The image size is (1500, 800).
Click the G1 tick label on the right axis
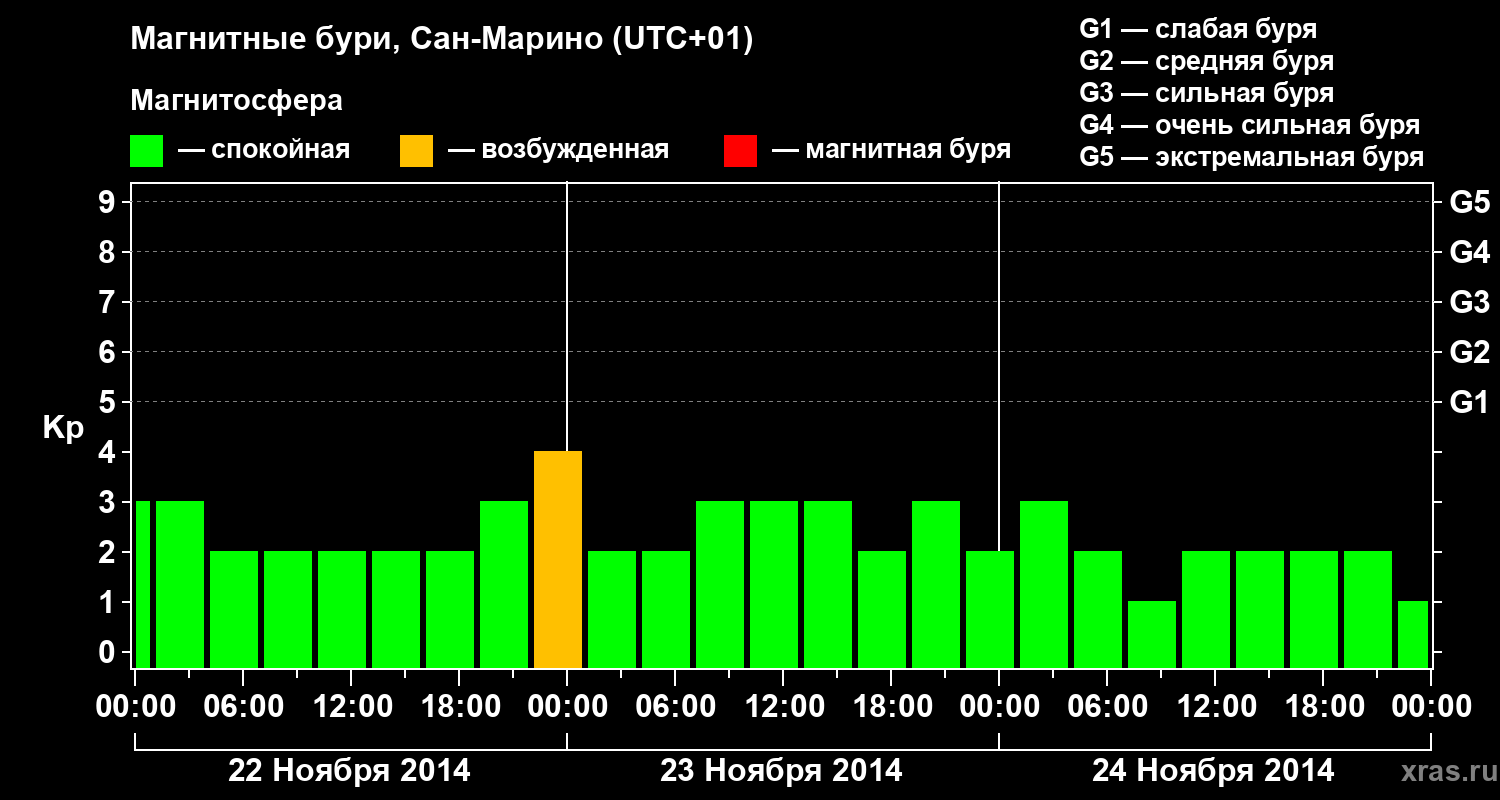tap(1470, 402)
